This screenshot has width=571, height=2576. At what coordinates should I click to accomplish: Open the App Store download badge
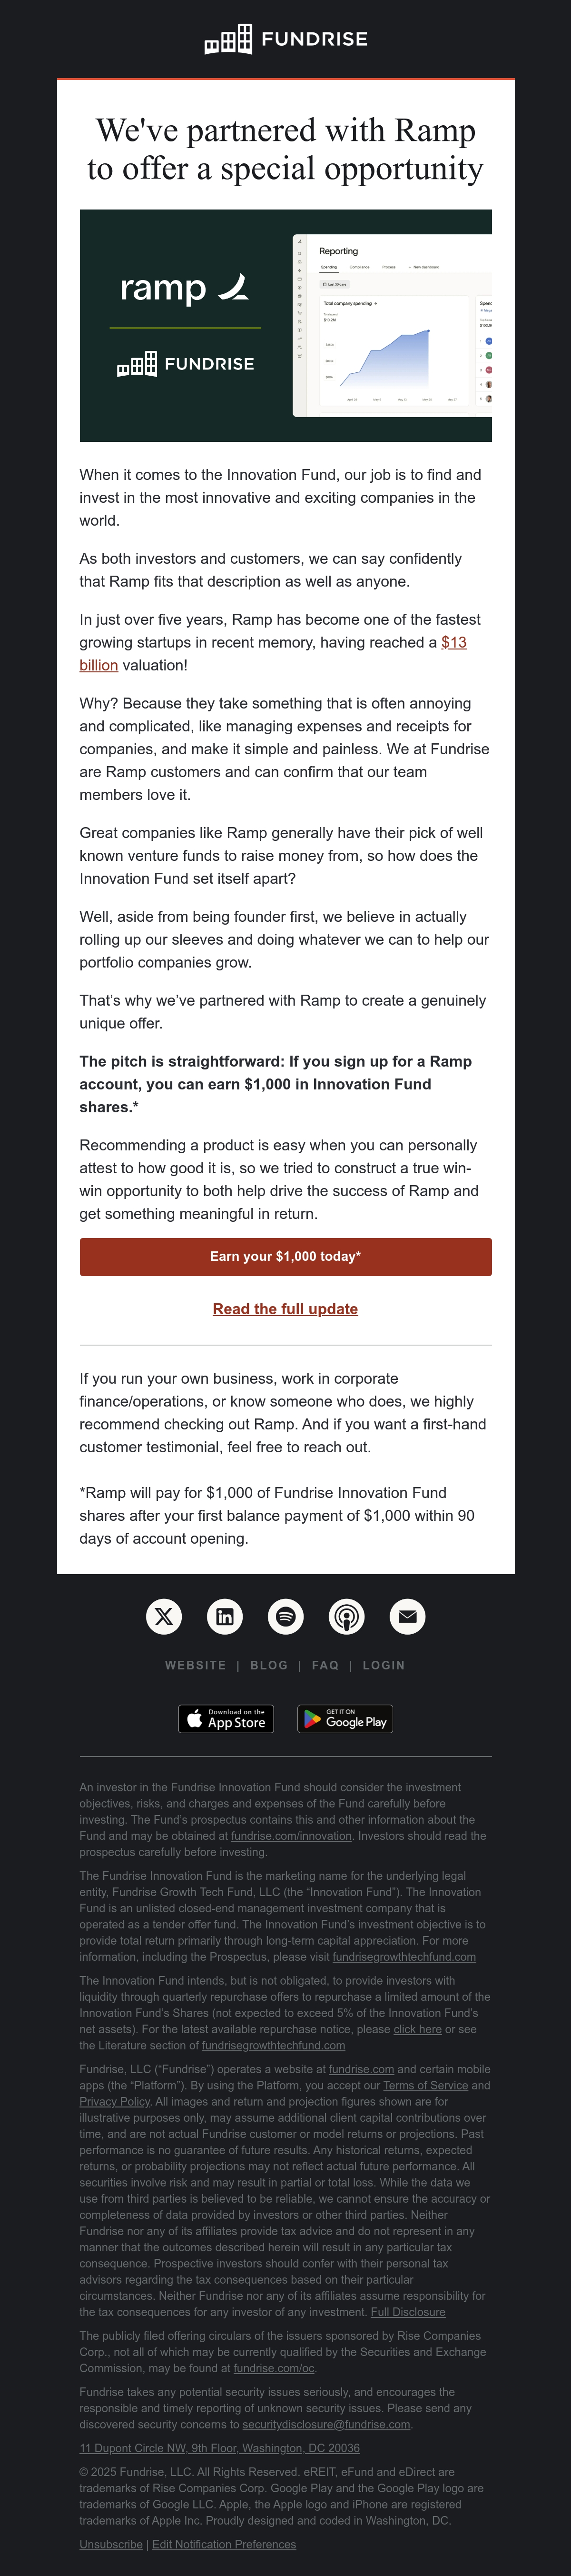tap(226, 1719)
